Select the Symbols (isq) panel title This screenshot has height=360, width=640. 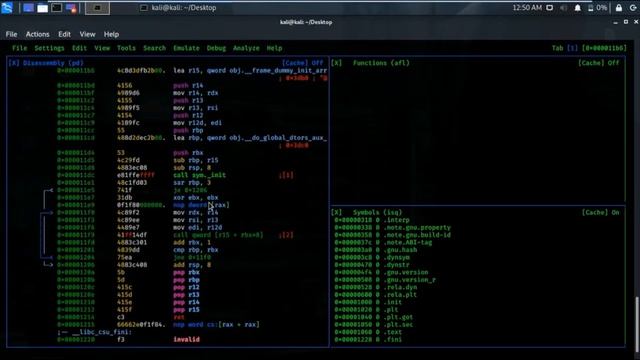tap(378, 213)
